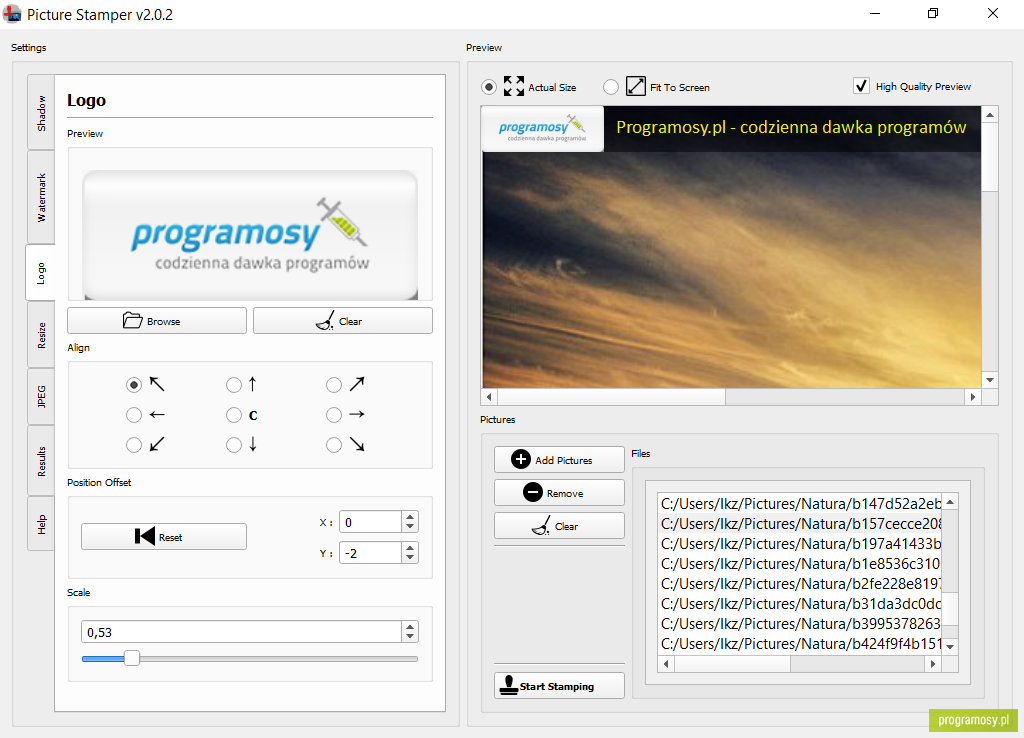Select file b2fe228e819 in list
The height and width of the screenshot is (738, 1024).
tap(800, 584)
